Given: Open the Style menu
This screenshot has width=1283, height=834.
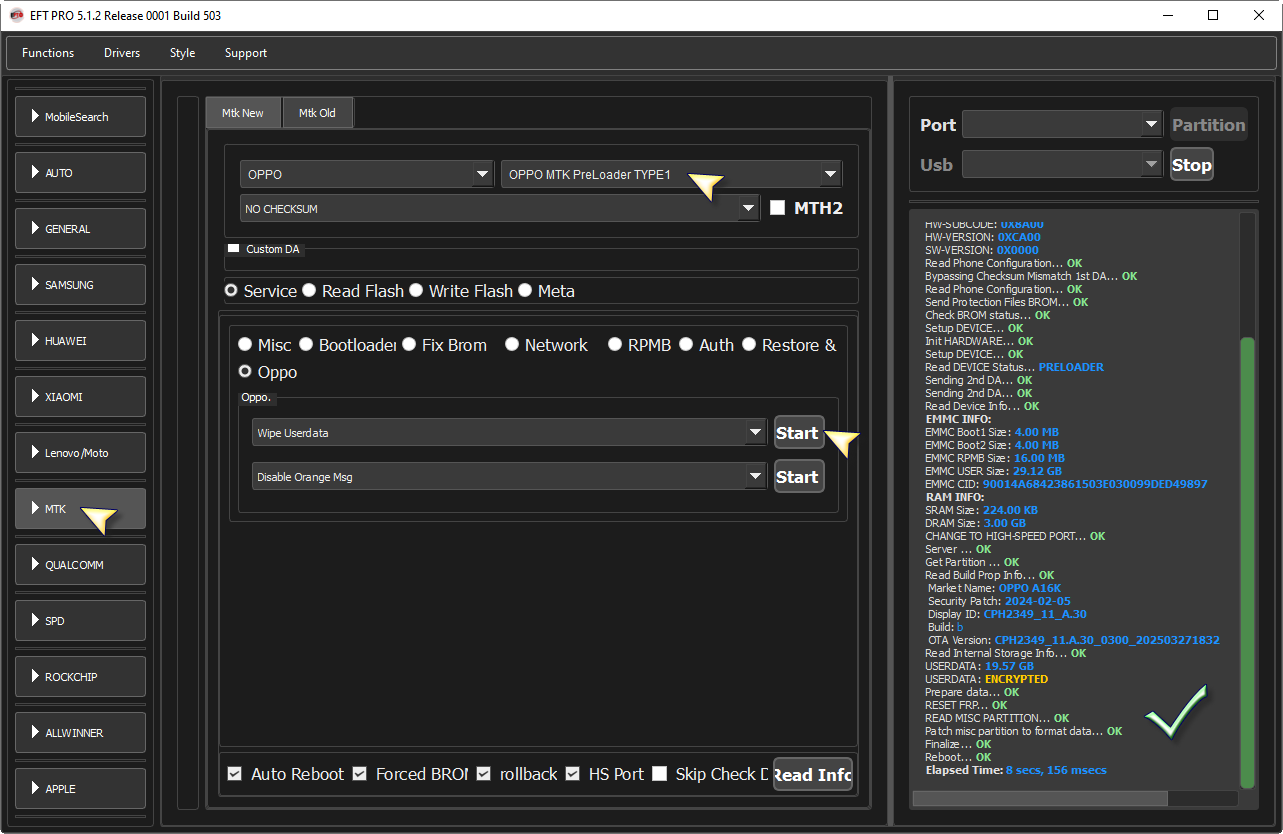Looking at the screenshot, I should pos(182,53).
